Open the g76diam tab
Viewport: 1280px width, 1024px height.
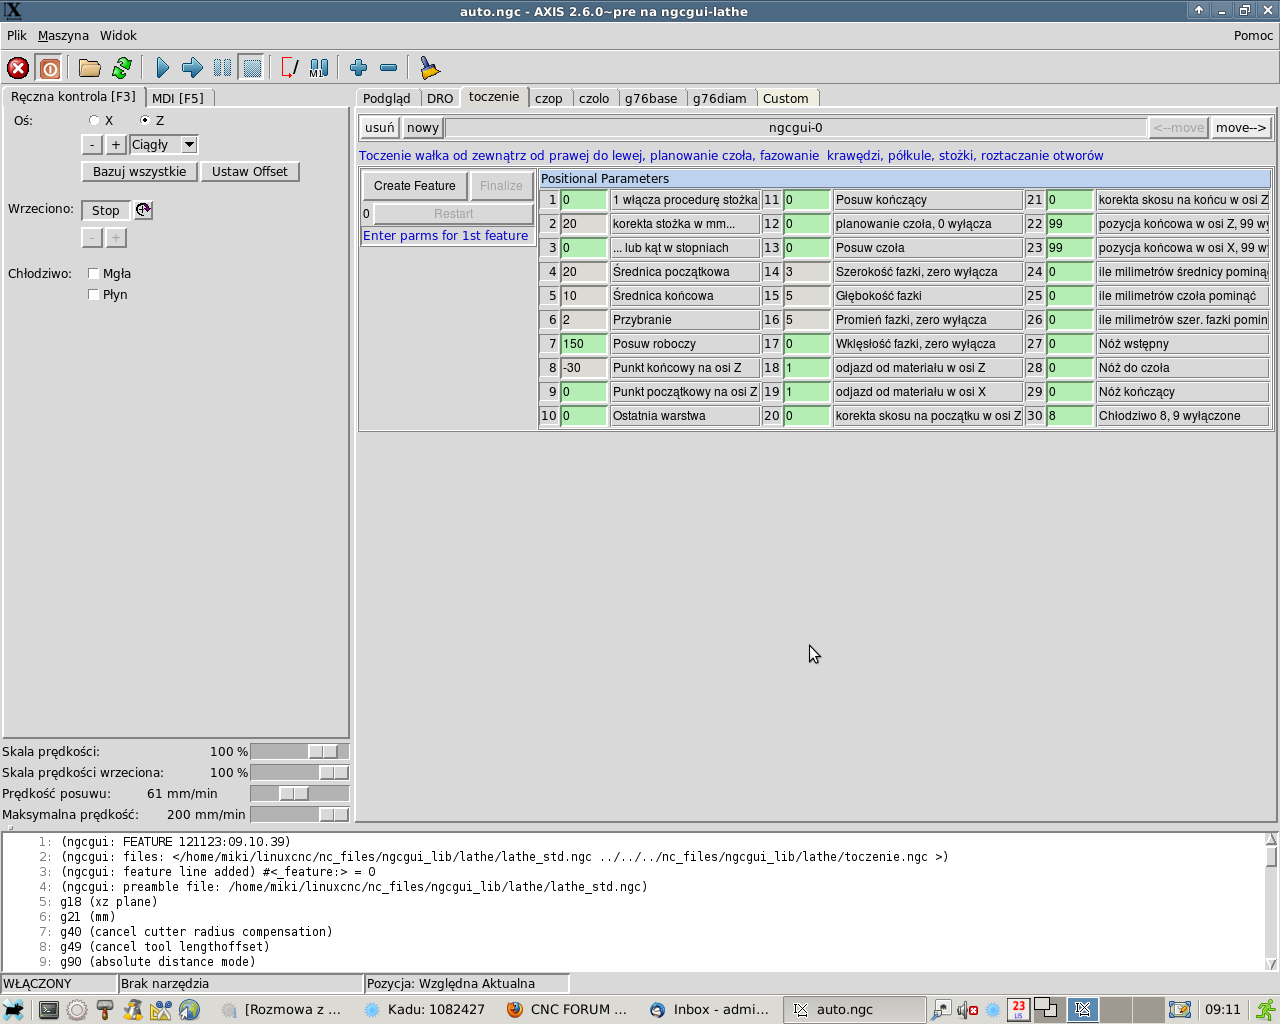(x=720, y=98)
